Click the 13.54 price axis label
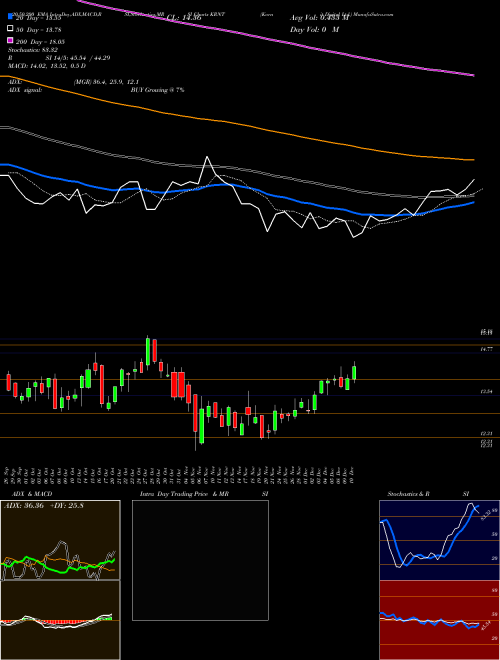 coord(487,391)
